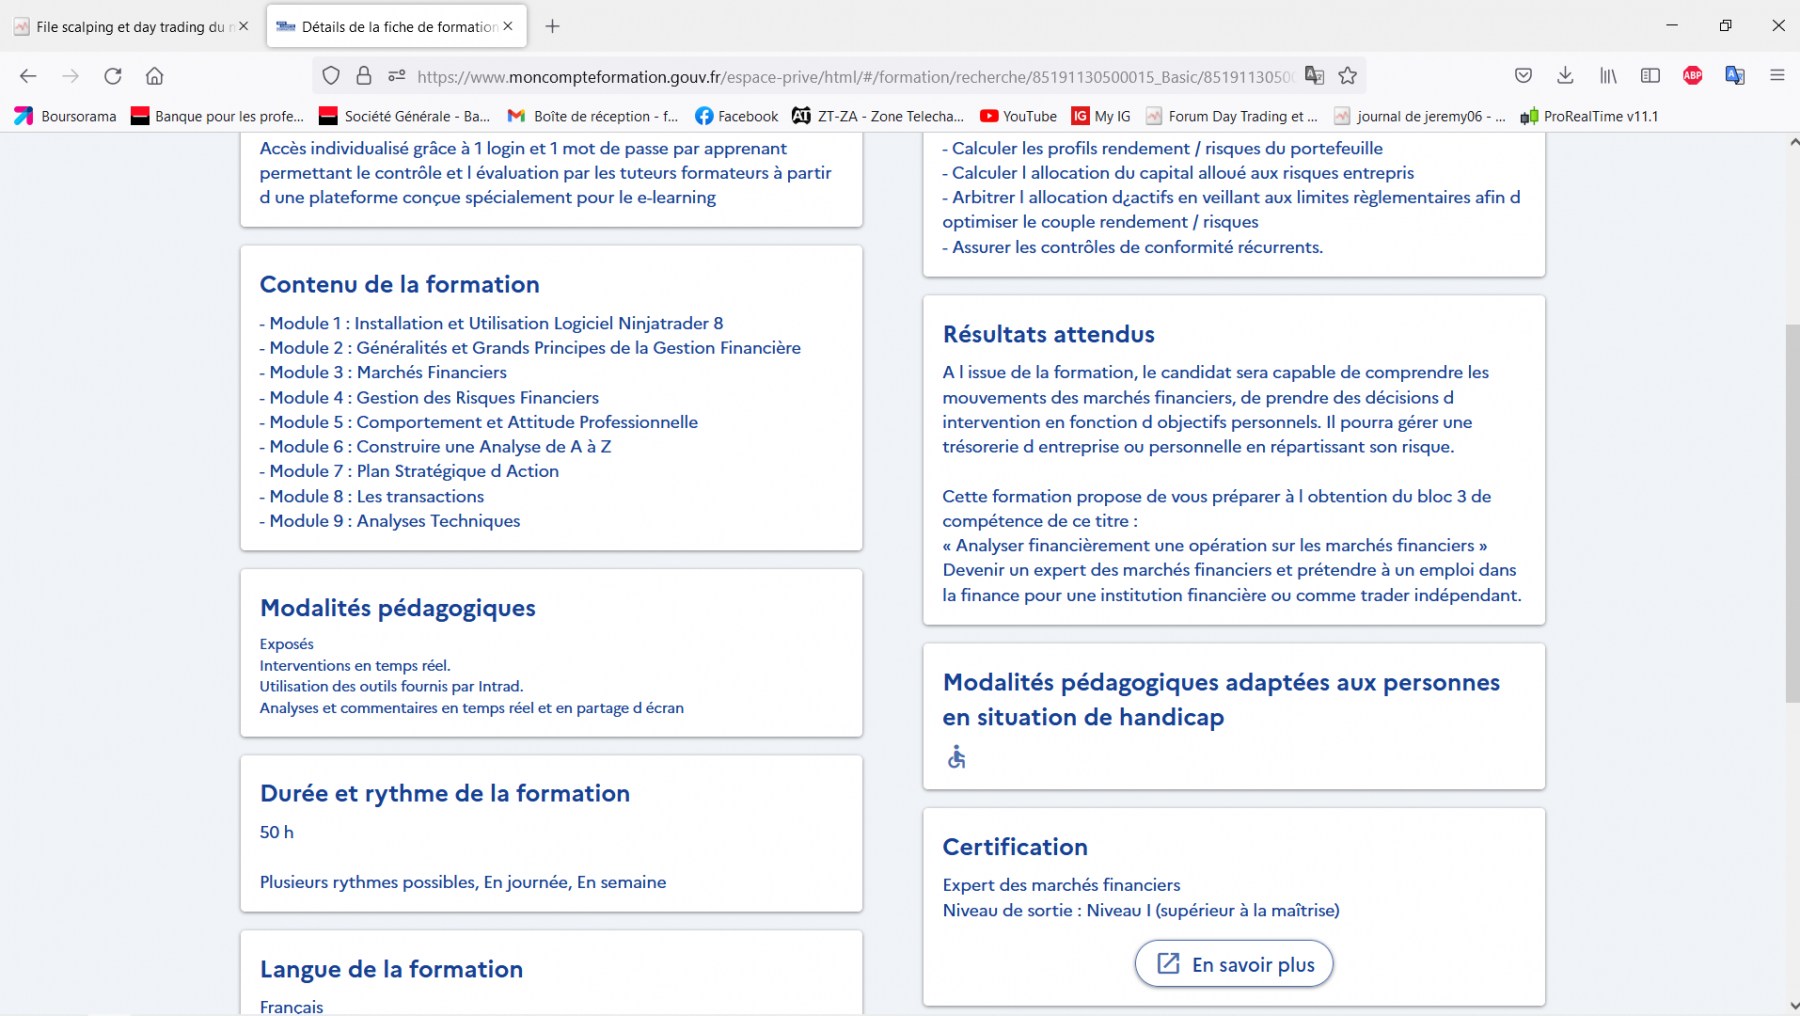The image size is (1800, 1016).
Task: Open the YouTube bookmark
Action: tap(1019, 116)
